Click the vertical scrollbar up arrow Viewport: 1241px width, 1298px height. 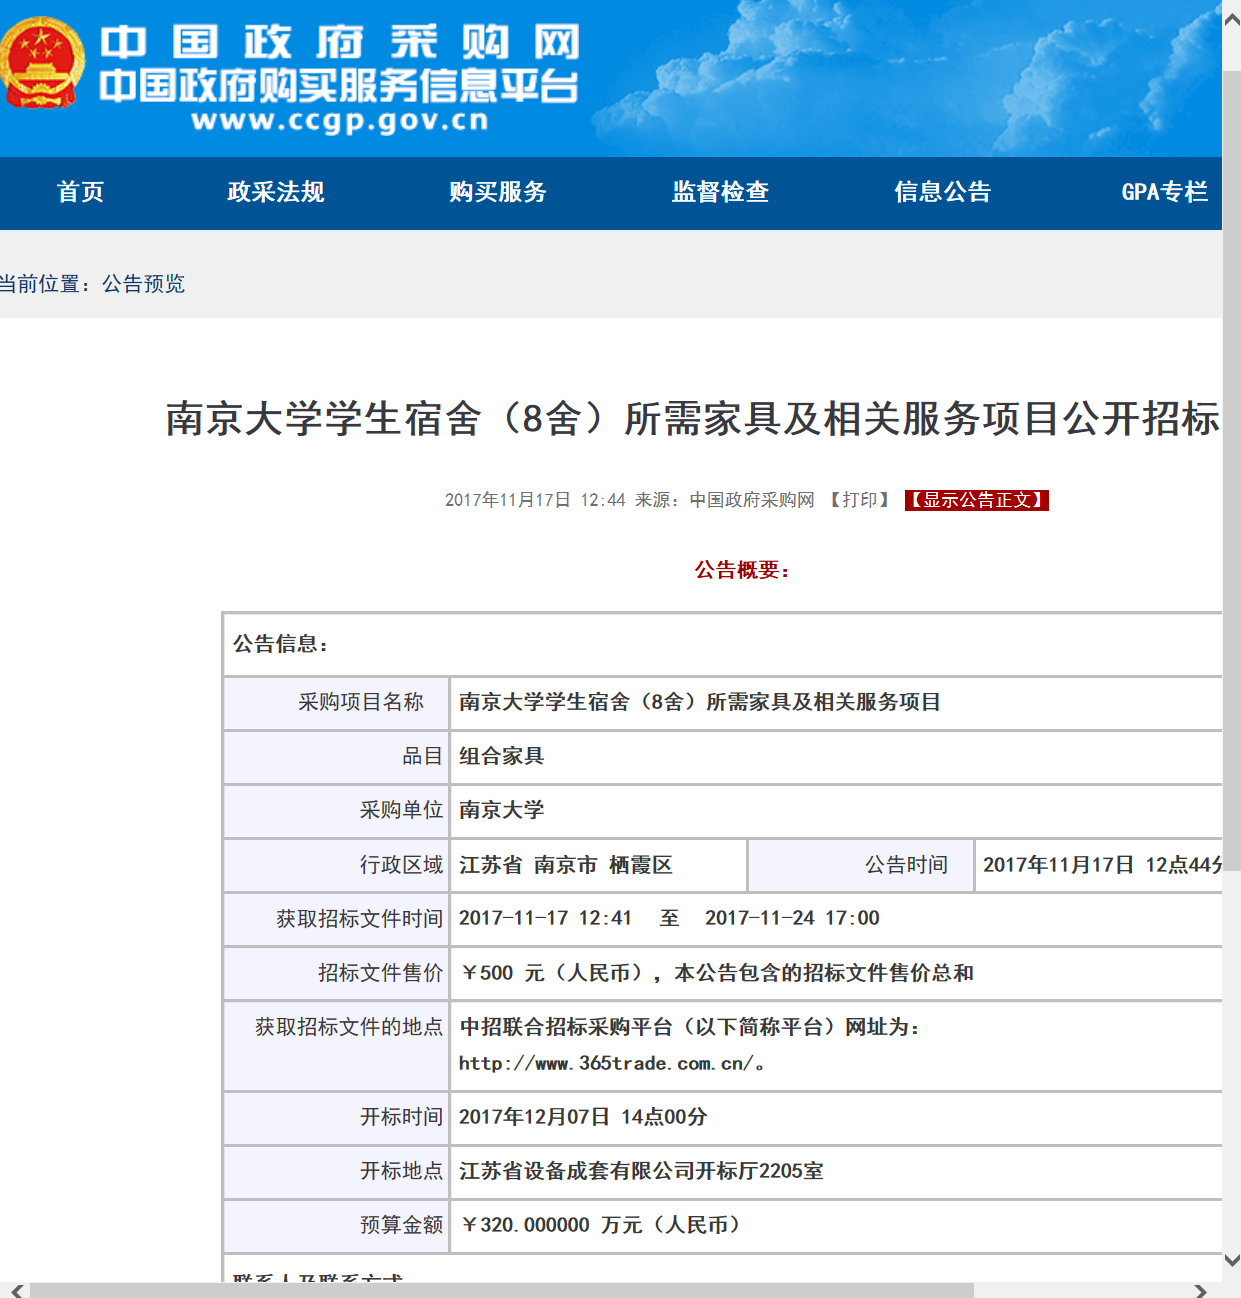(1232, 21)
